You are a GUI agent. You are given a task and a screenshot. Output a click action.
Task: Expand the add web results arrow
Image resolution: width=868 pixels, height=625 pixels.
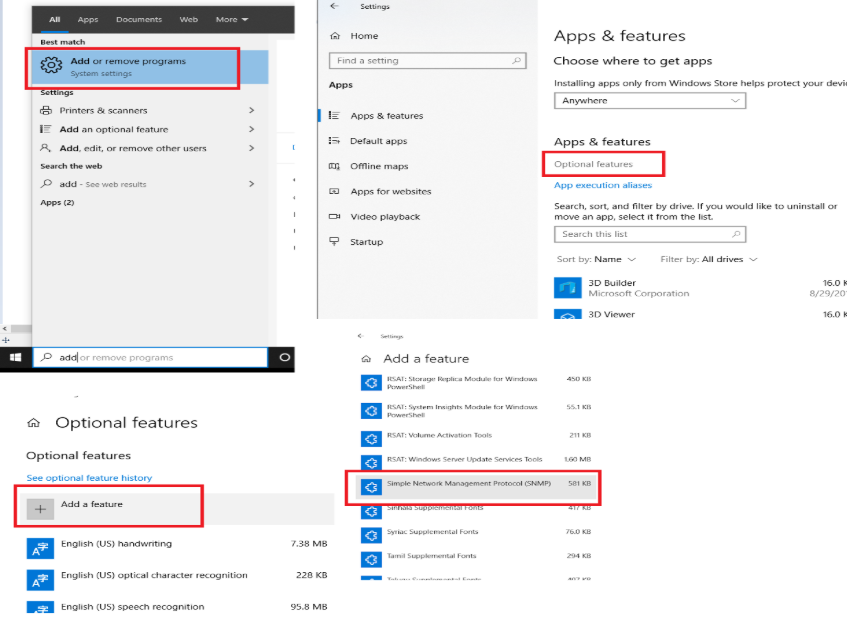252,183
